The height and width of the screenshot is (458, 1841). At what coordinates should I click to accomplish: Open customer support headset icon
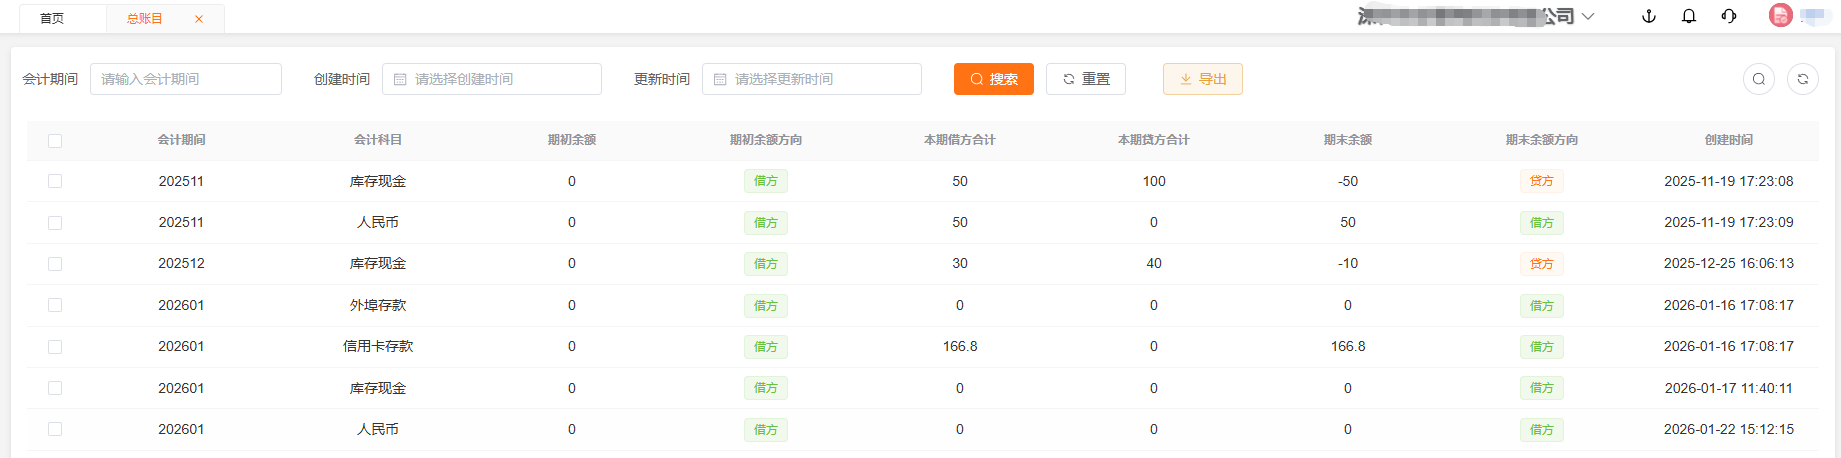[x=1729, y=16]
